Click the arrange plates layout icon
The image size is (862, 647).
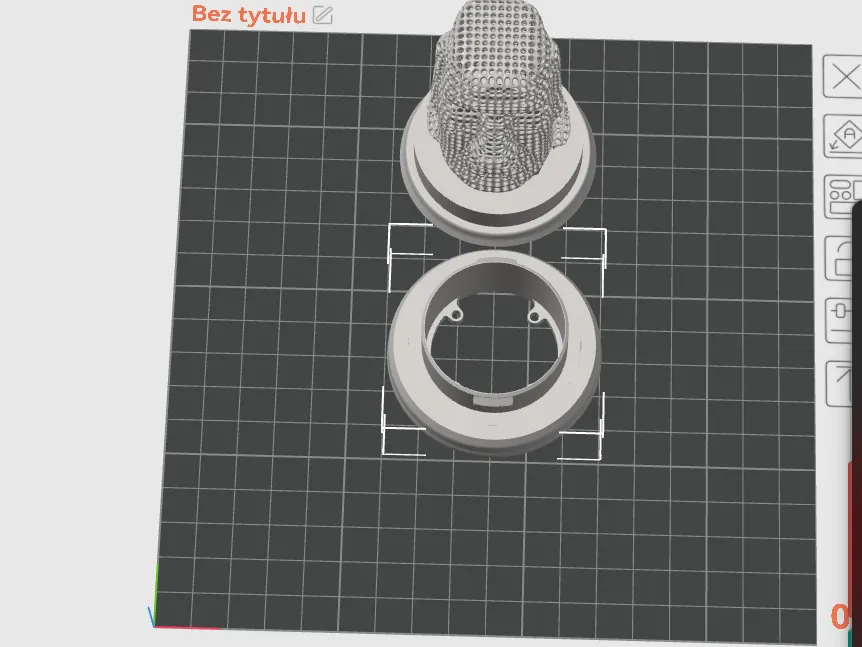coord(843,196)
